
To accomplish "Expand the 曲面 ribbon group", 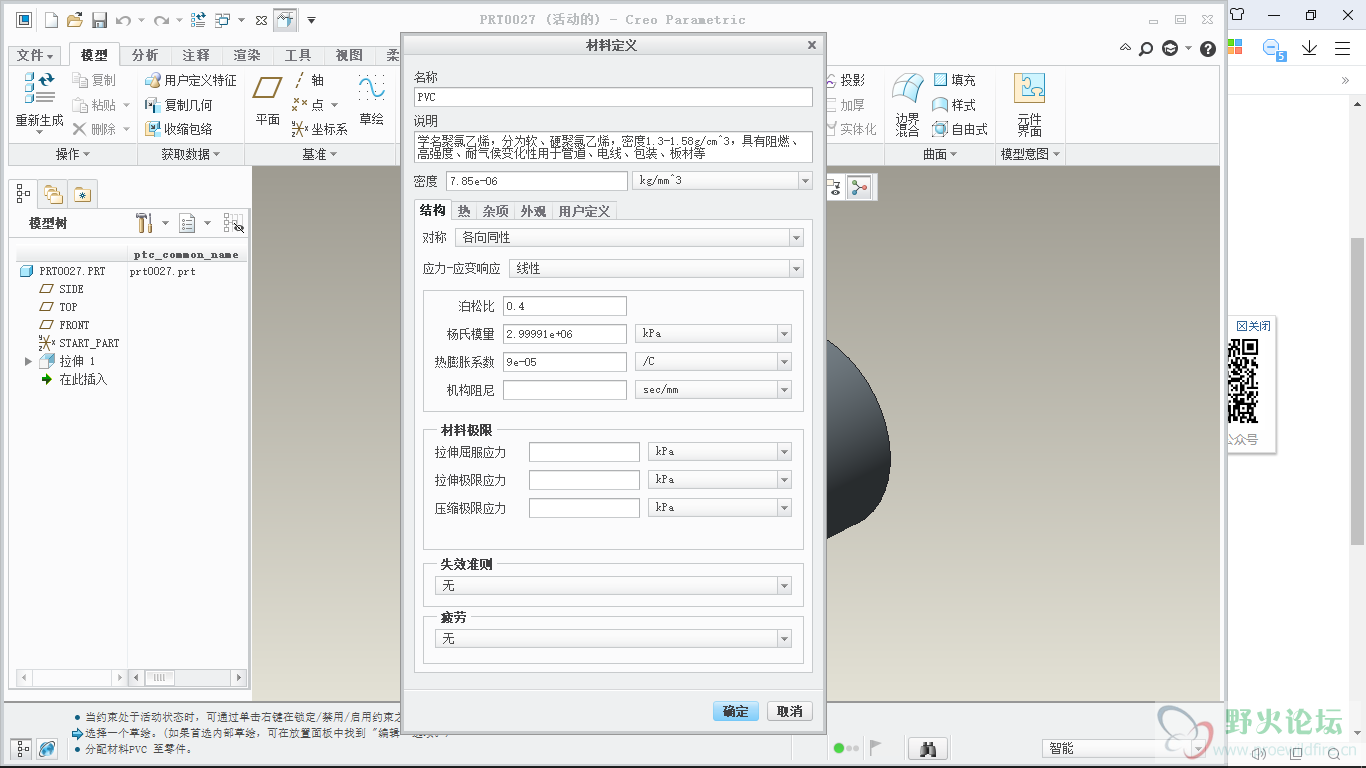I will click(940, 154).
